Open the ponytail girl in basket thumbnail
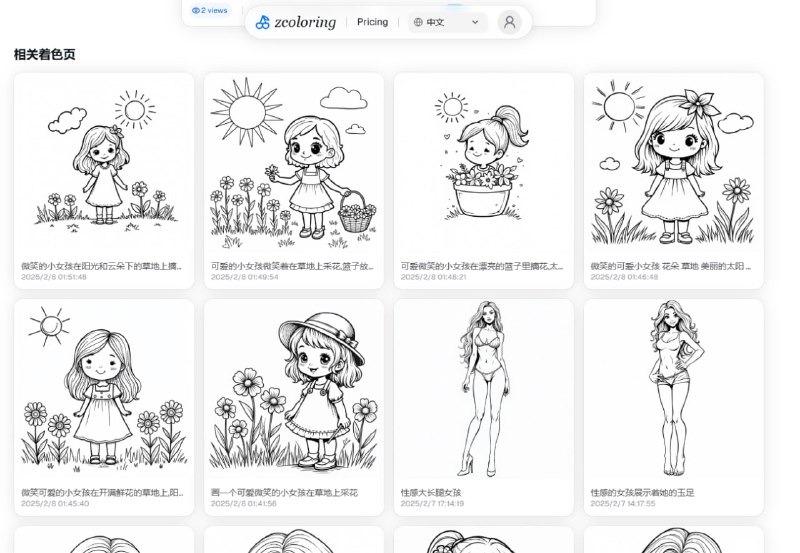 click(484, 162)
